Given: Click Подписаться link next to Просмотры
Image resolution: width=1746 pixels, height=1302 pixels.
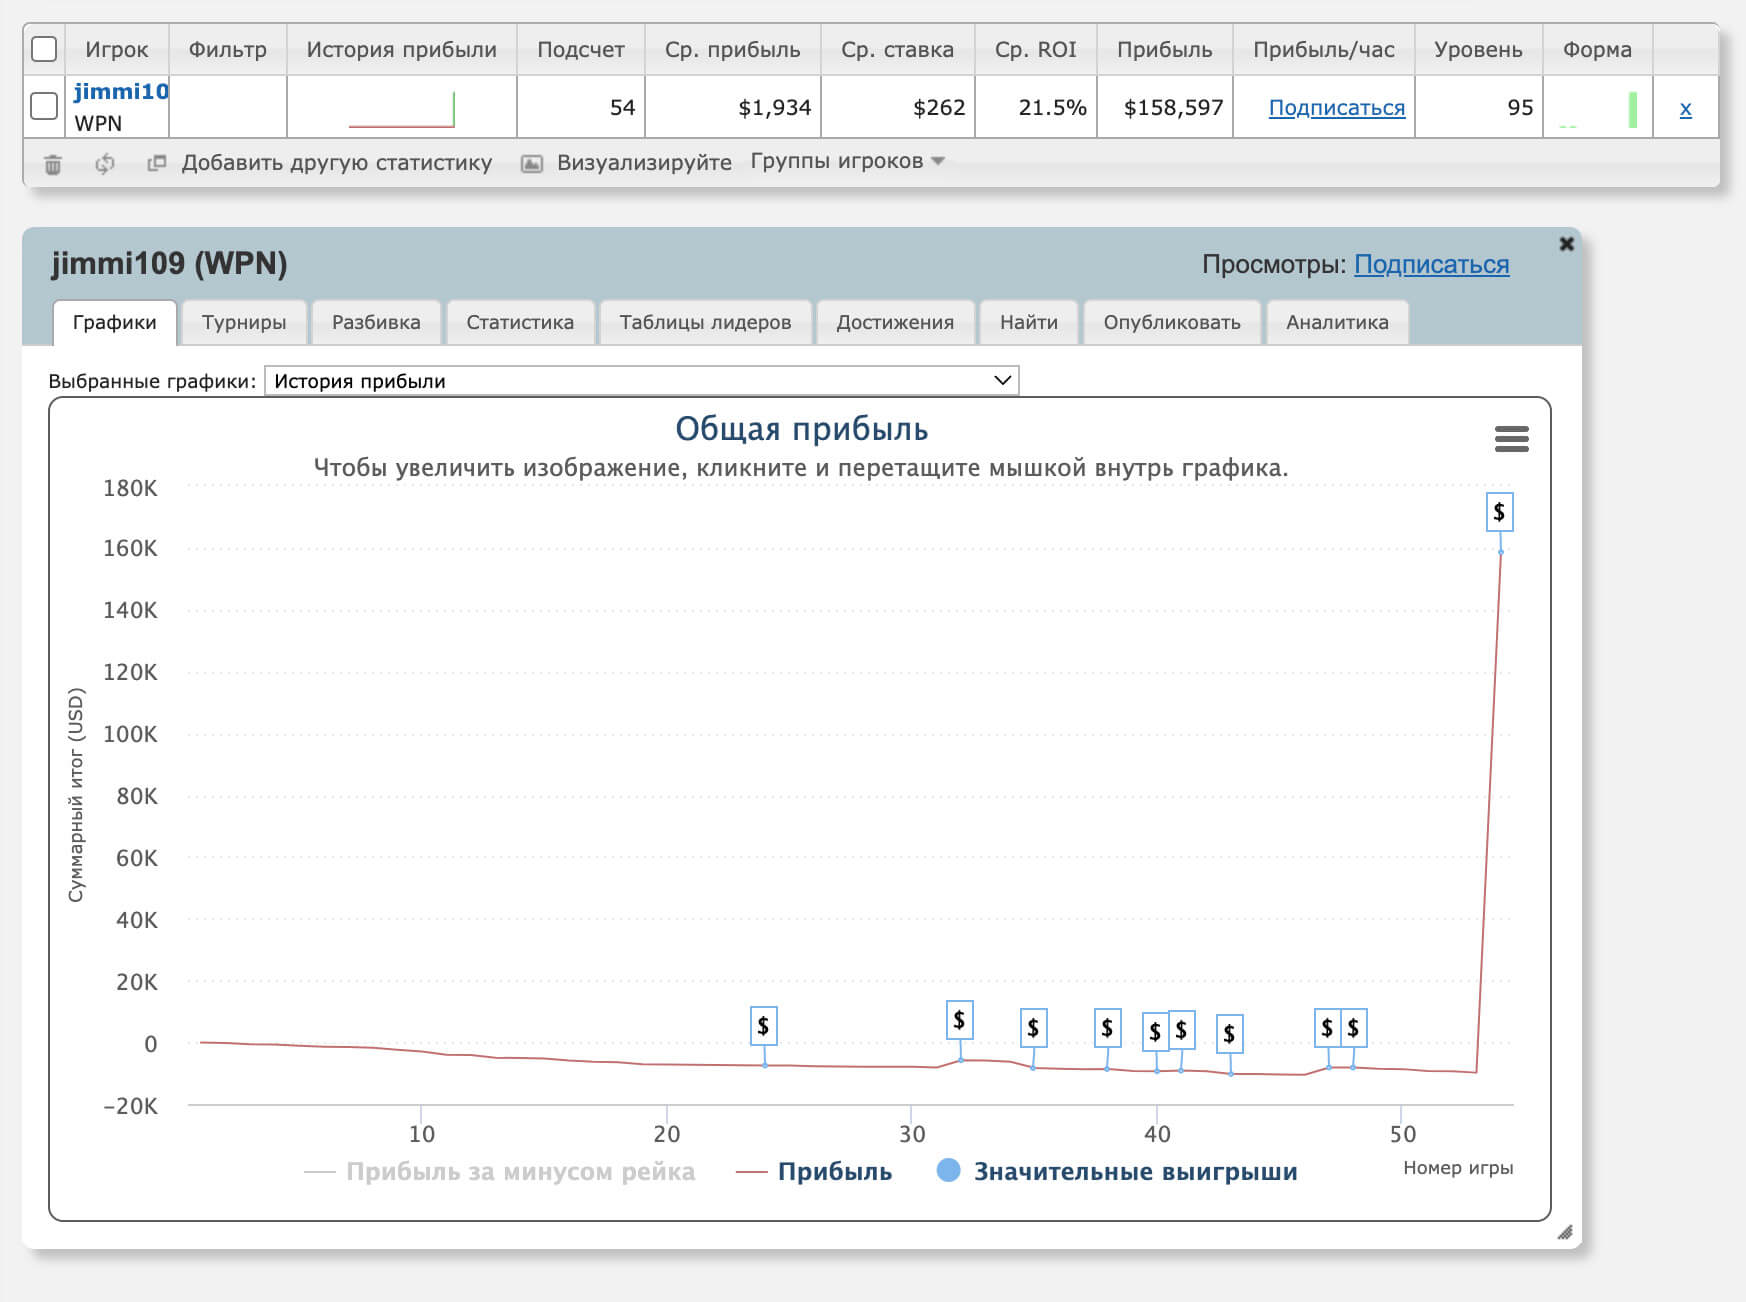Looking at the screenshot, I should [1431, 265].
